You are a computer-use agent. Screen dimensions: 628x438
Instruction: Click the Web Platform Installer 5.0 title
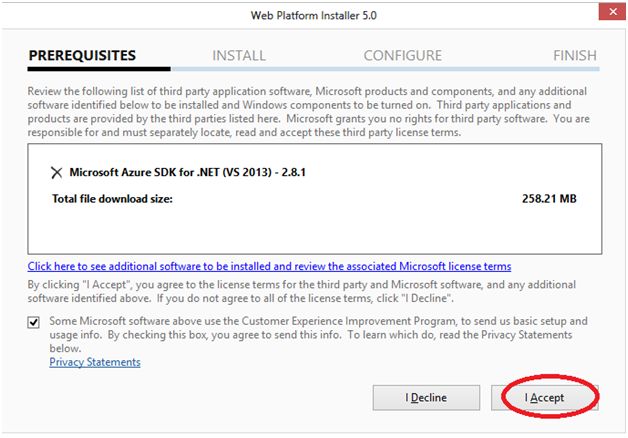313,16
